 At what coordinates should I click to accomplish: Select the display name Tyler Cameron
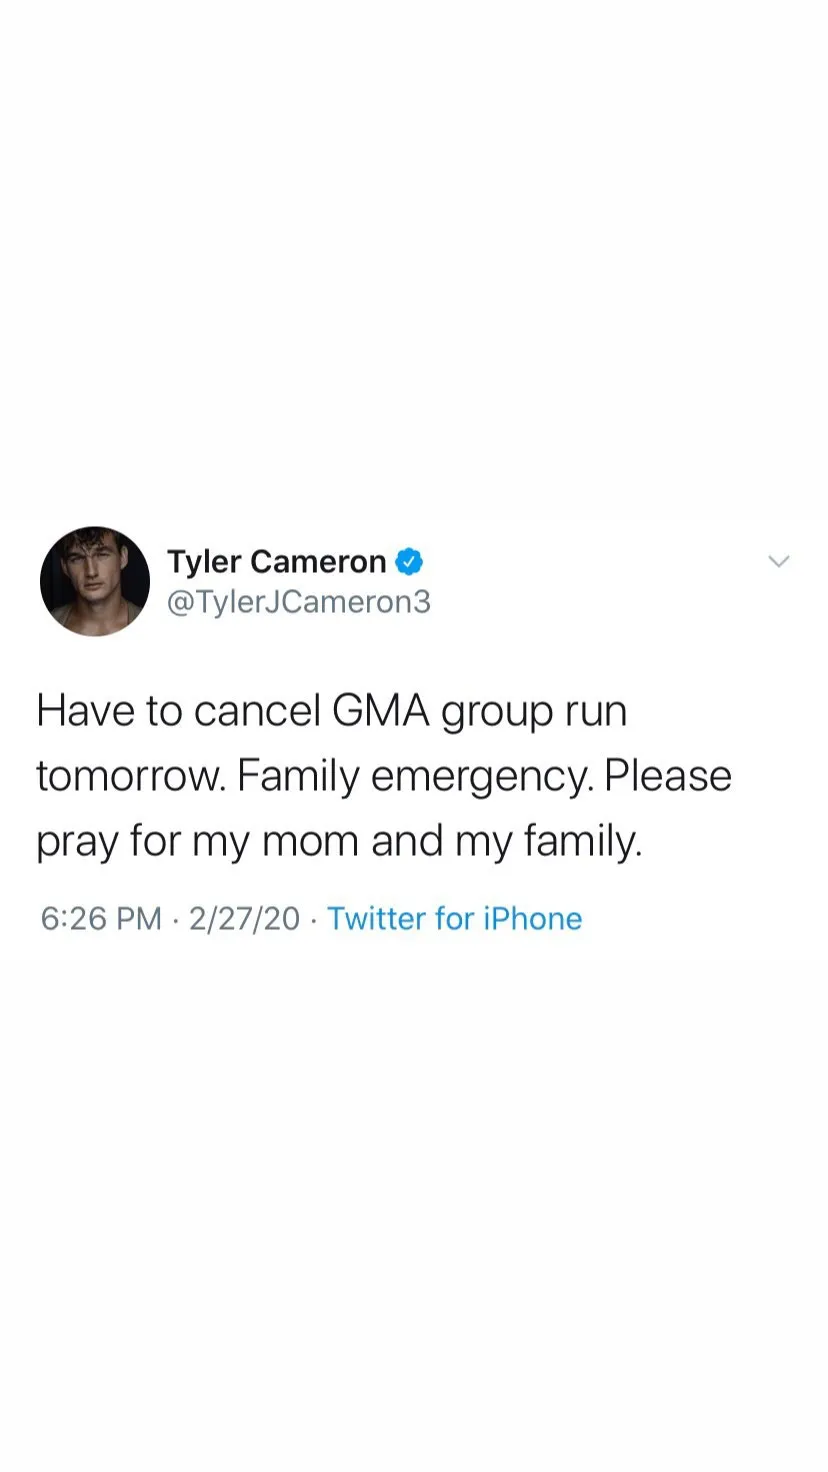[x=277, y=561]
